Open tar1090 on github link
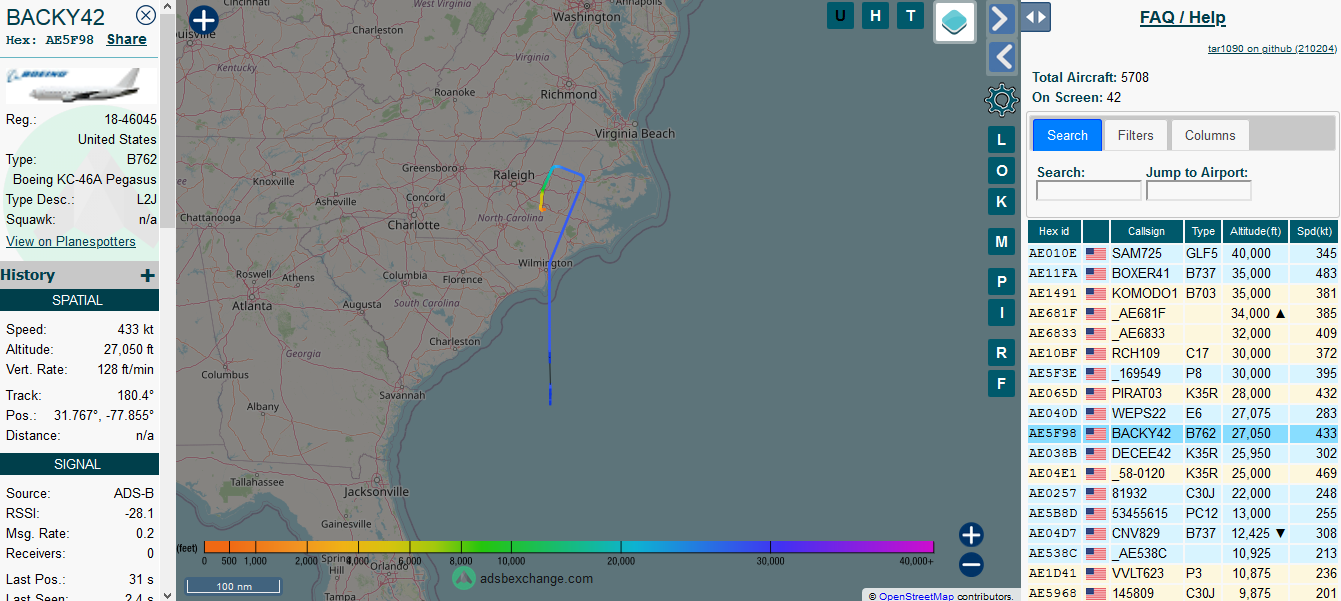 1272,48
